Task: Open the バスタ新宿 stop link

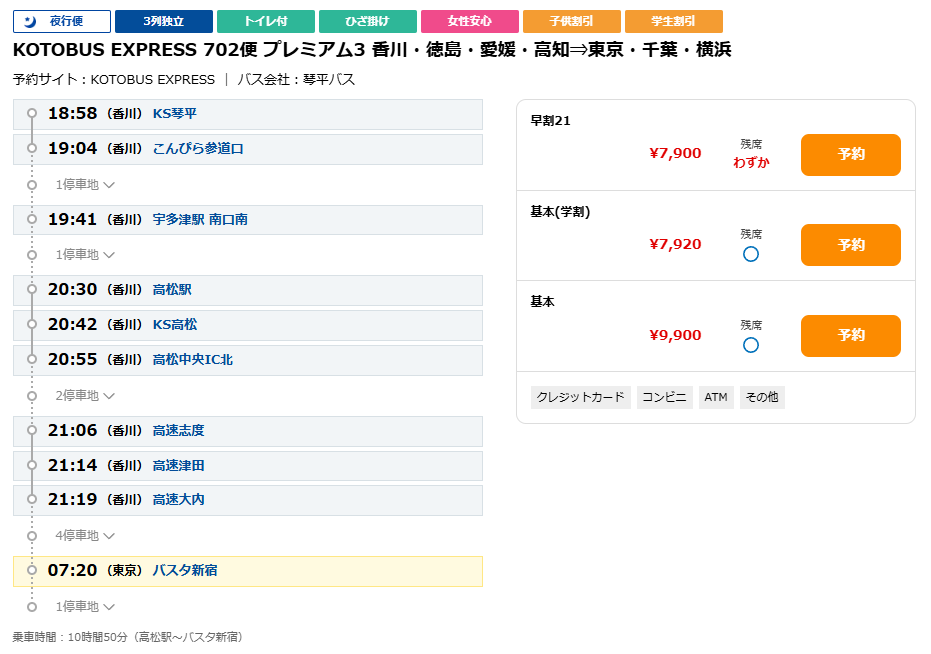Action: tap(185, 571)
